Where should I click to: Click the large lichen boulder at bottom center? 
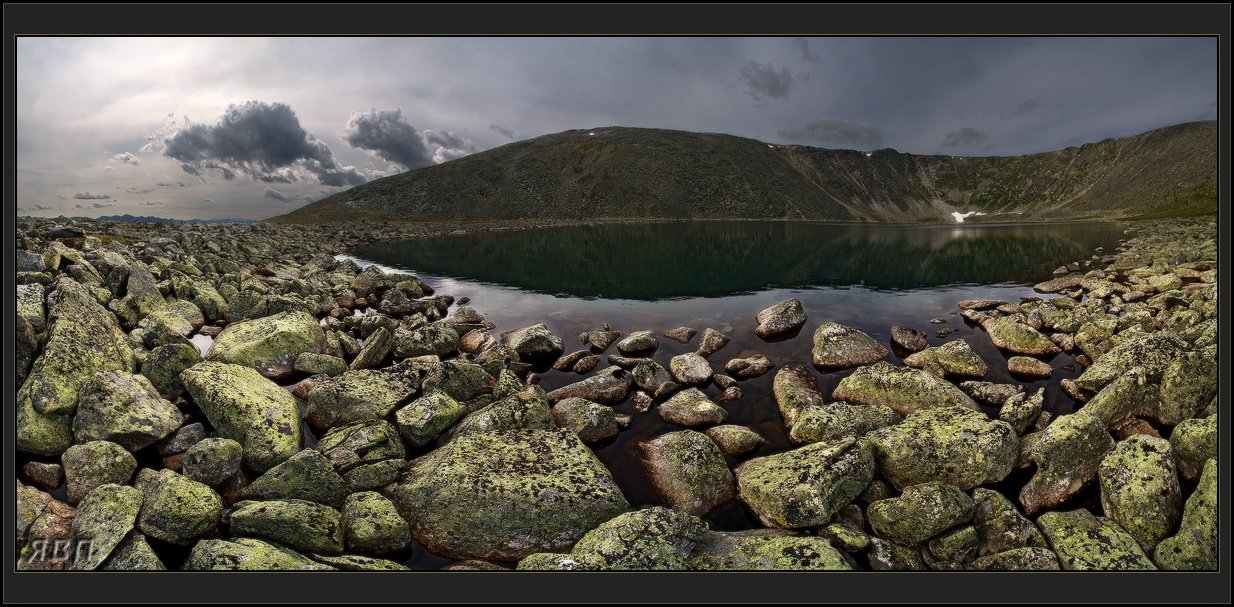point(508,490)
